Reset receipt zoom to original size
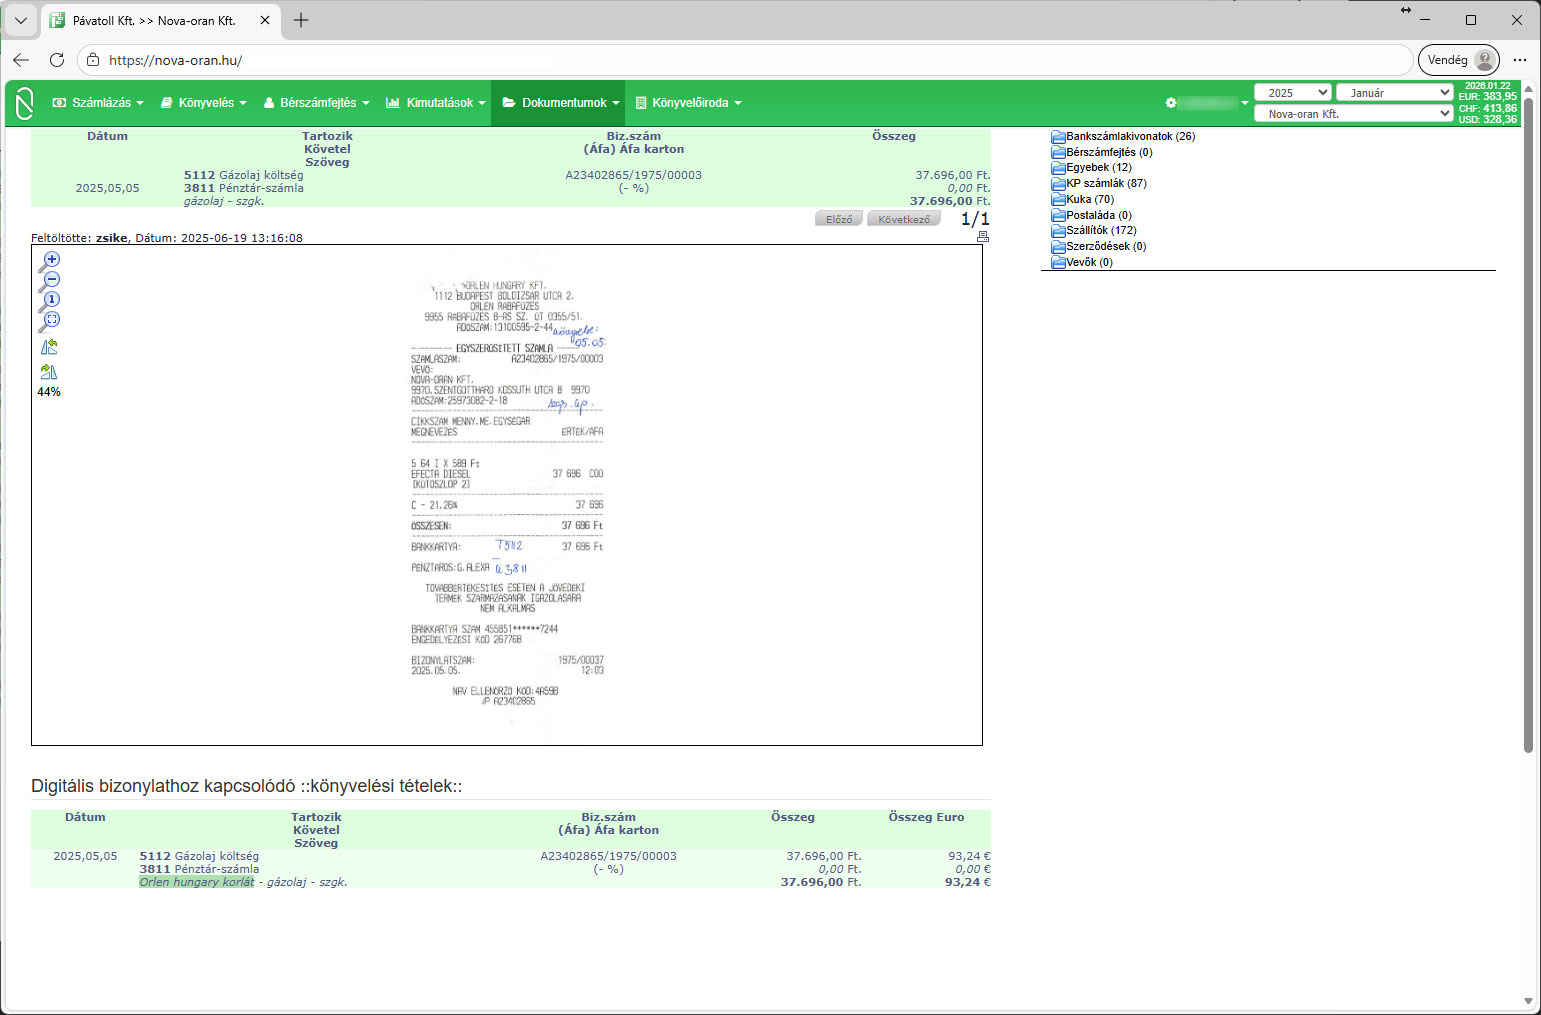This screenshot has height=1015, width=1541. click(49, 301)
